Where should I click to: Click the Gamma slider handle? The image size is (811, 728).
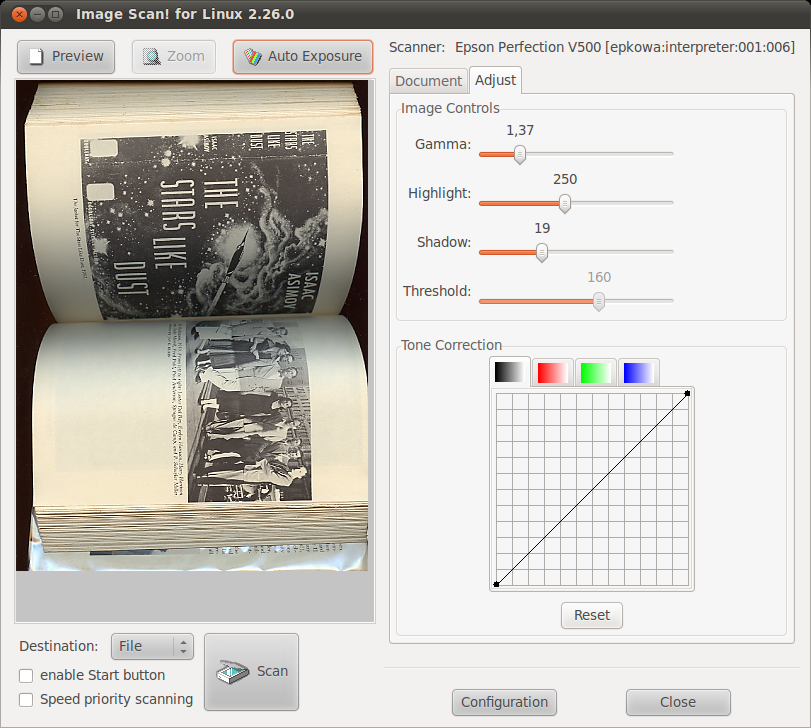(520, 154)
